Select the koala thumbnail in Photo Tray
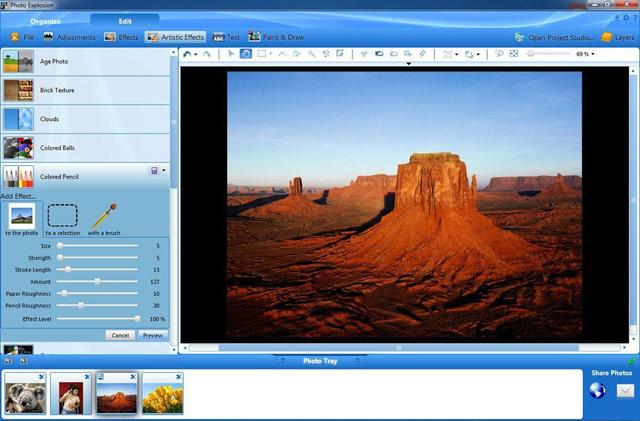The height and width of the screenshot is (421, 640). (x=25, y=392)
